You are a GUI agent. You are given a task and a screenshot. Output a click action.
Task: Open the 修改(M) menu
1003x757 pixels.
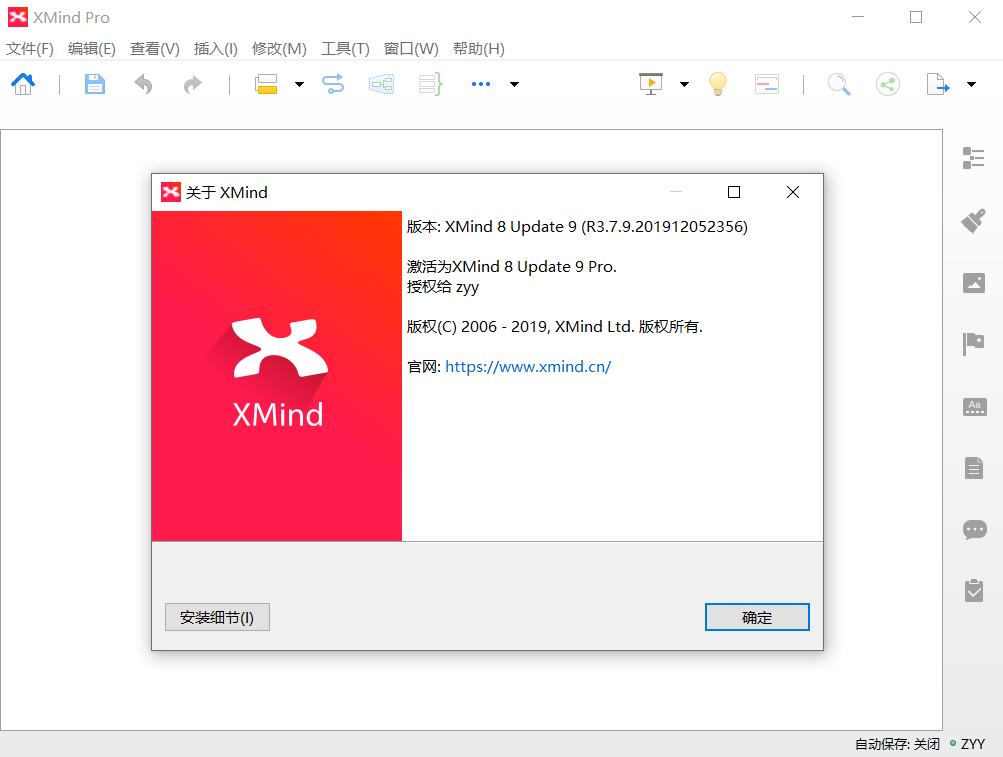coord(279,49)
